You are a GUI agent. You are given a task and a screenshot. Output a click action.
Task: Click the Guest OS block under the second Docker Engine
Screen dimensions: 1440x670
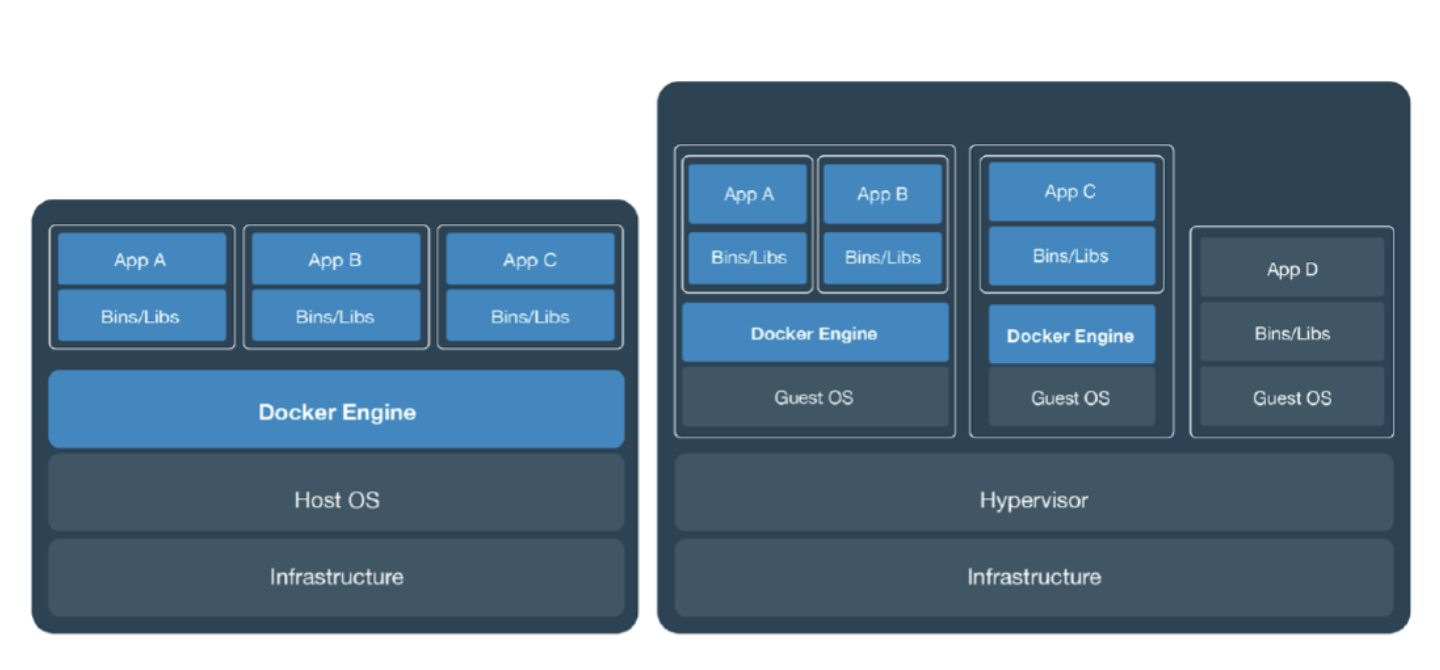click(1071, 397)
